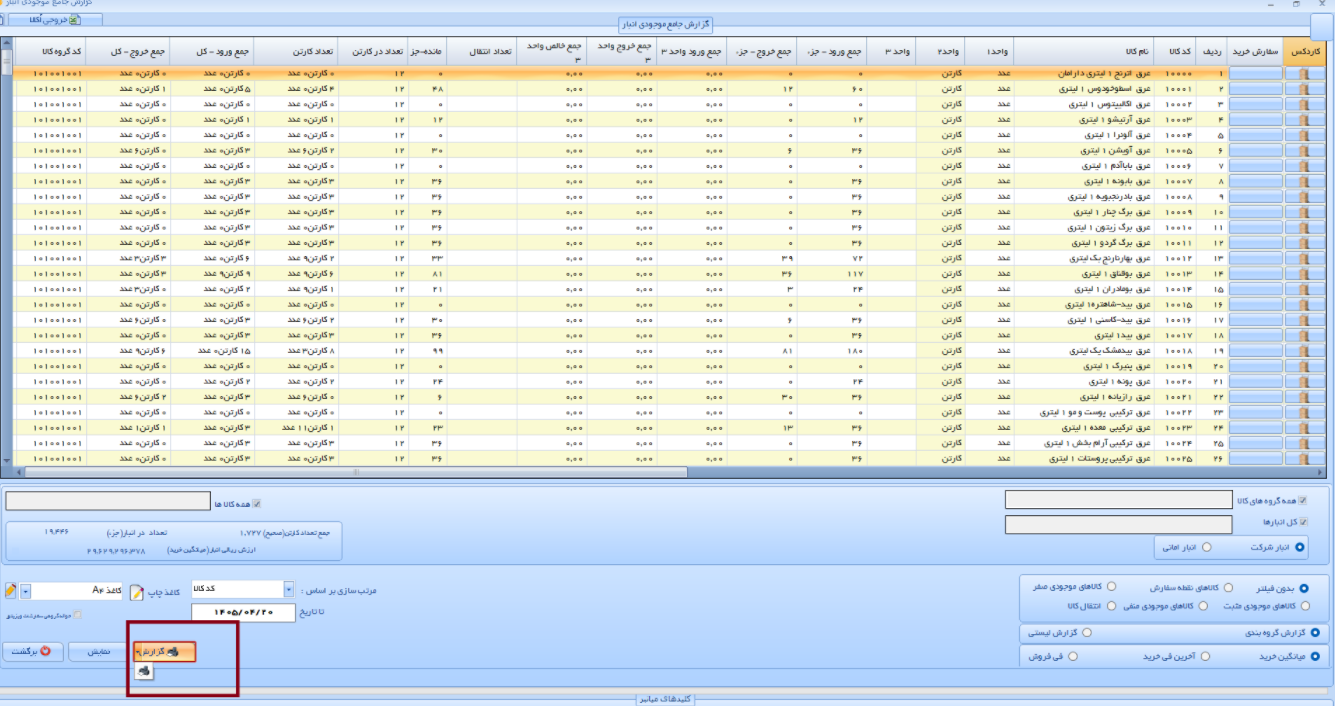Select the میانگین خرید price option
The width and height of the screenshot is (1335, 706).
click(1315, 657)
